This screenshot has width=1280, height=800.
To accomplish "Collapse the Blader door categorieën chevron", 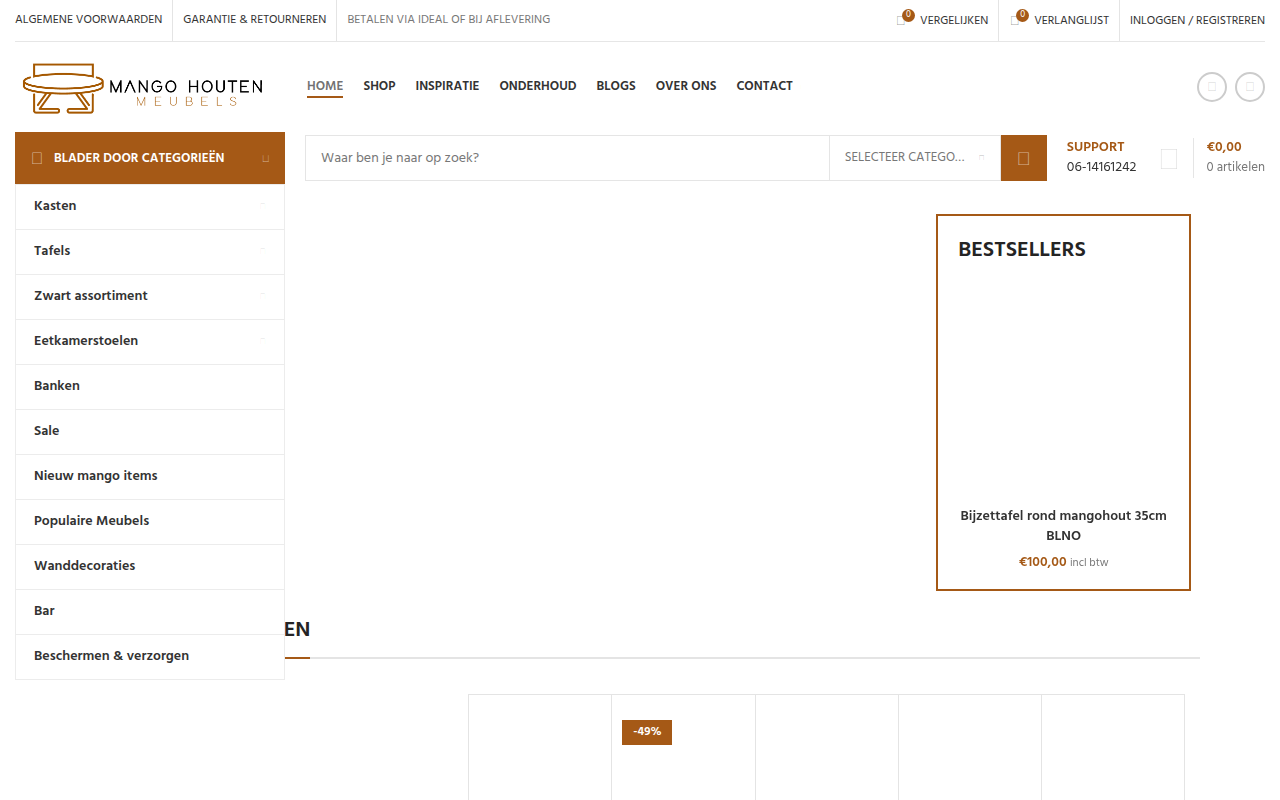I will click(x=265, y=158).
